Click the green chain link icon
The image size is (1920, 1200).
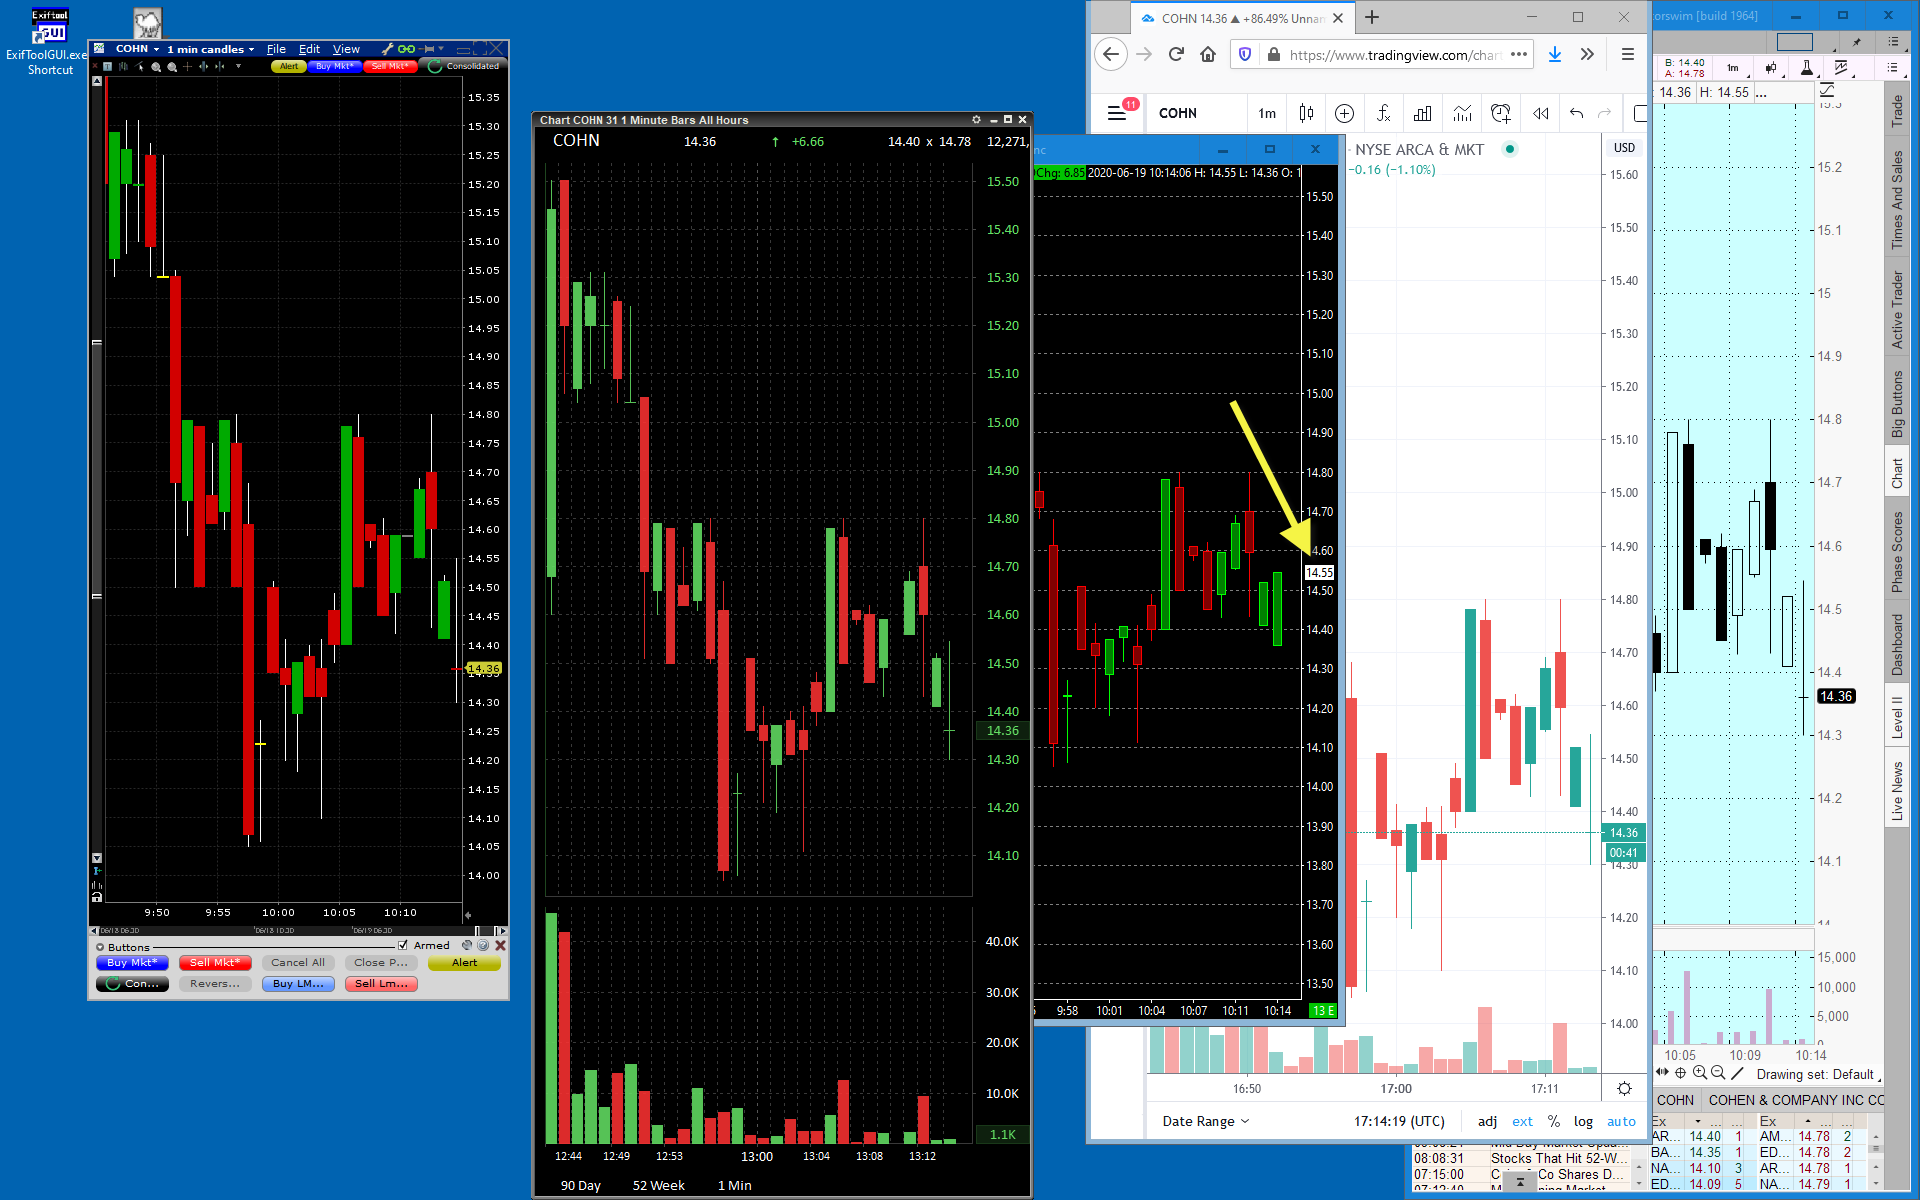tap(406, 49)
